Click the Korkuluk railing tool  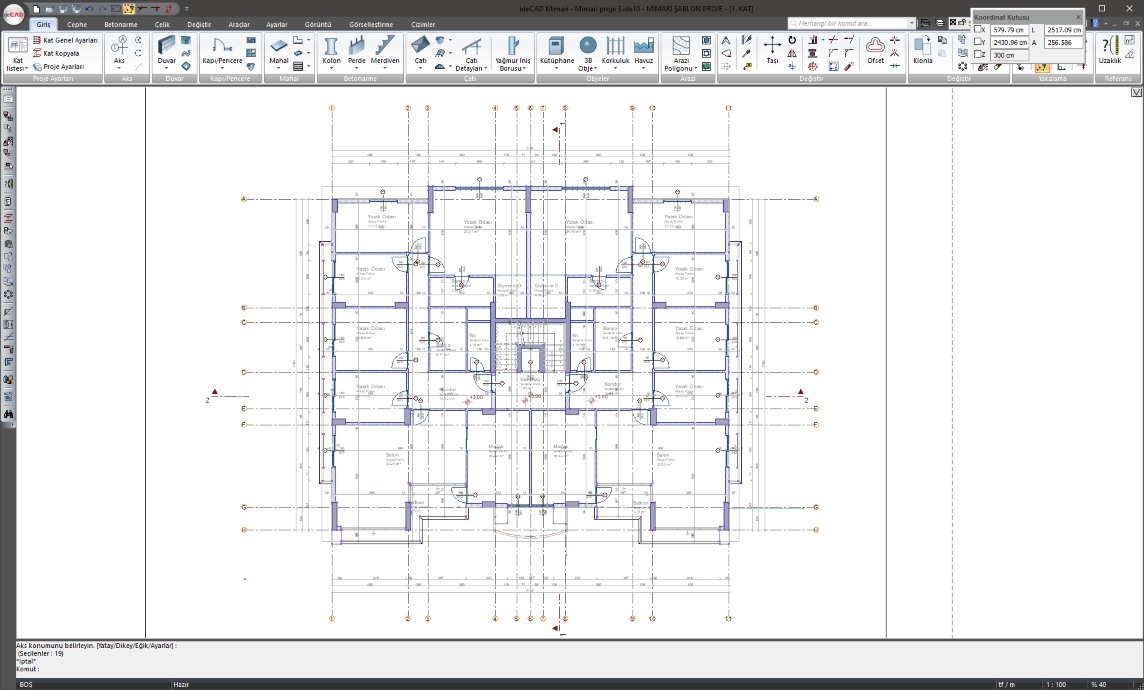click(x=615, y=49)
